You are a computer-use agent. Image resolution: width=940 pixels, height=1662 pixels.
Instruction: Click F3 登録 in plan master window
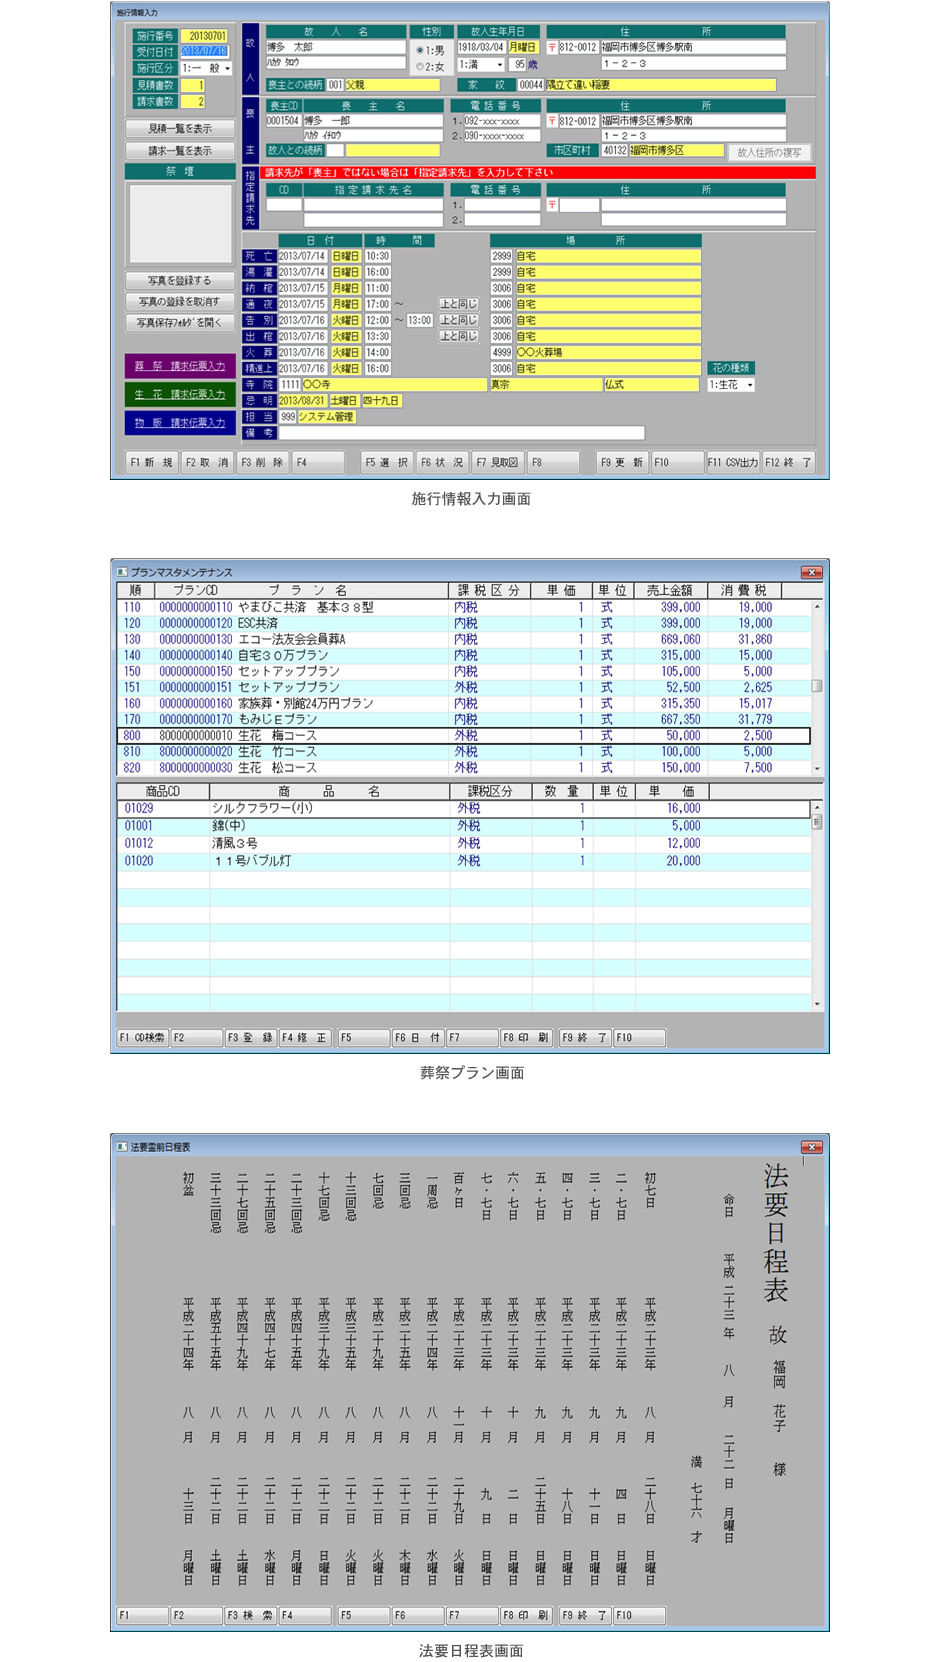[250, 1038]
